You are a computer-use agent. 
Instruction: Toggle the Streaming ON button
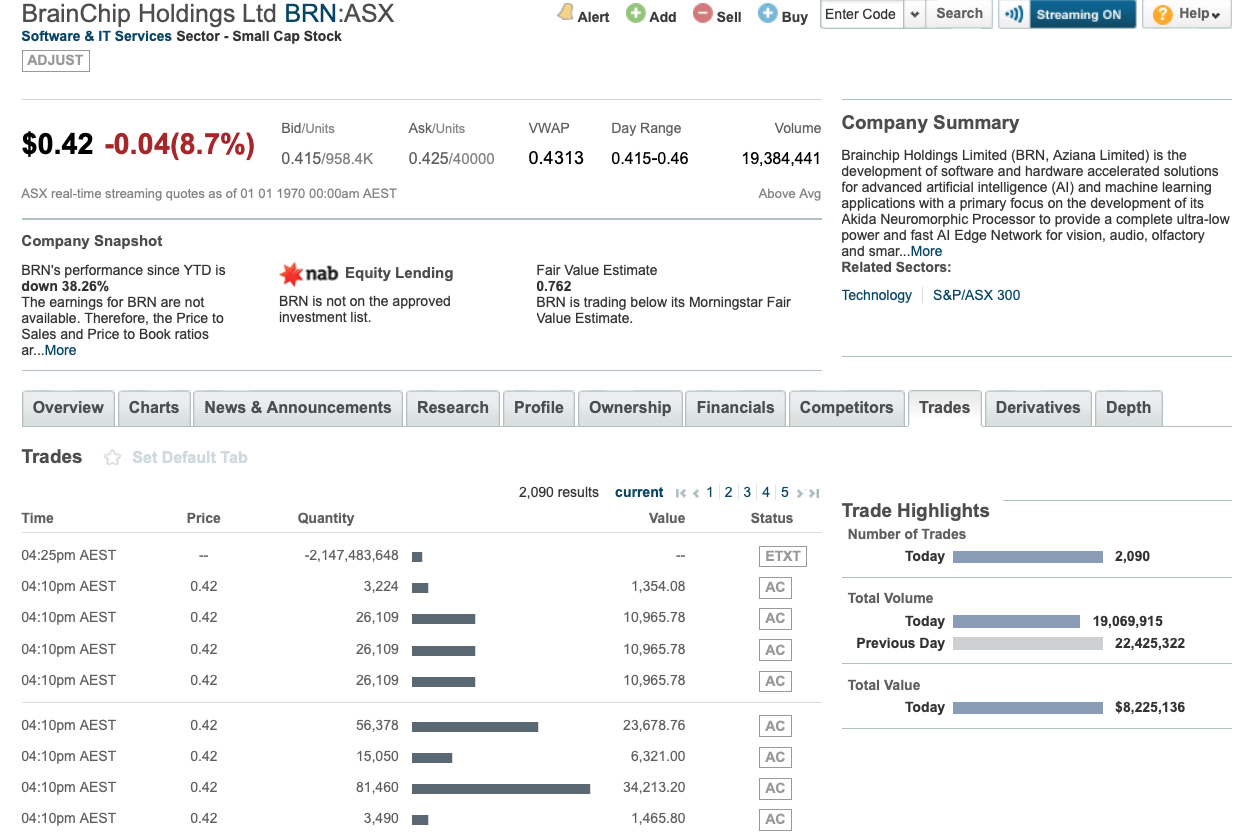pyautogui.click(x=1082, y=14)
